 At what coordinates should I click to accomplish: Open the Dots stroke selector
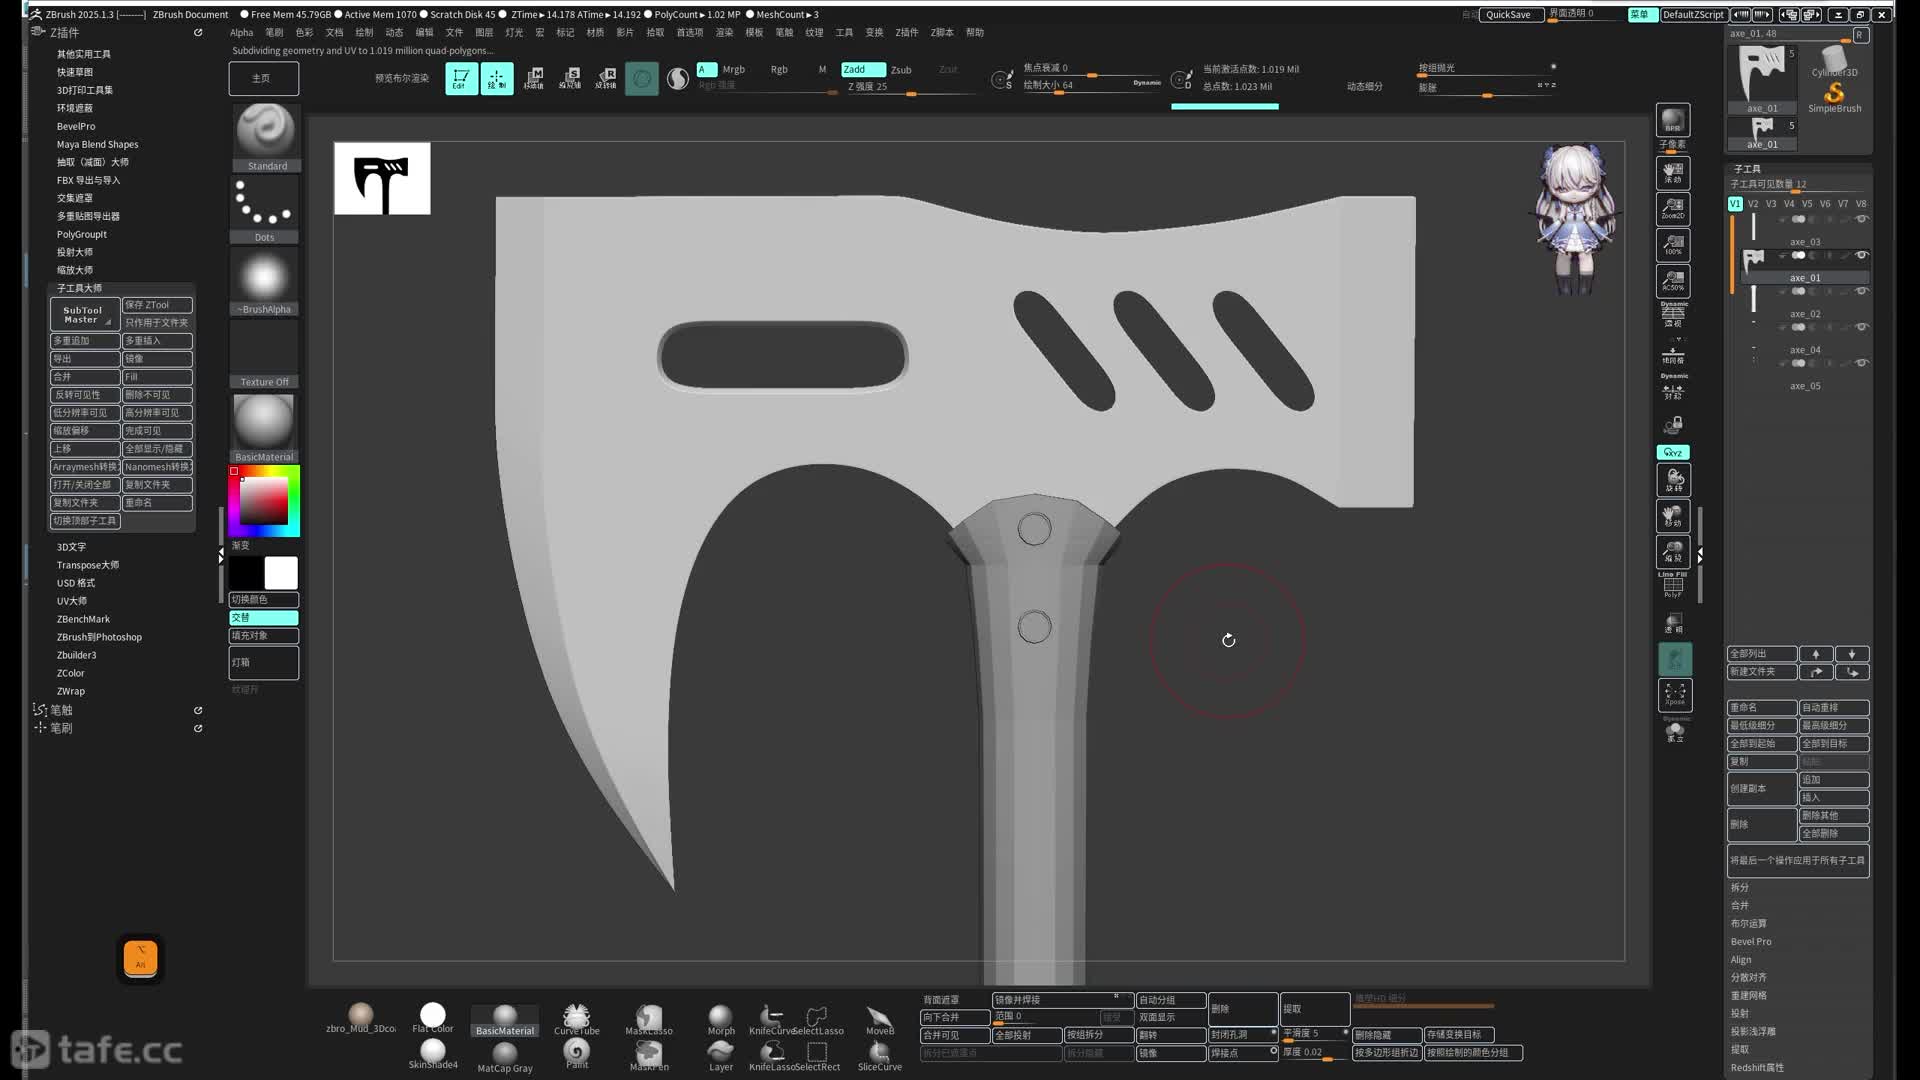coord(265,209)
